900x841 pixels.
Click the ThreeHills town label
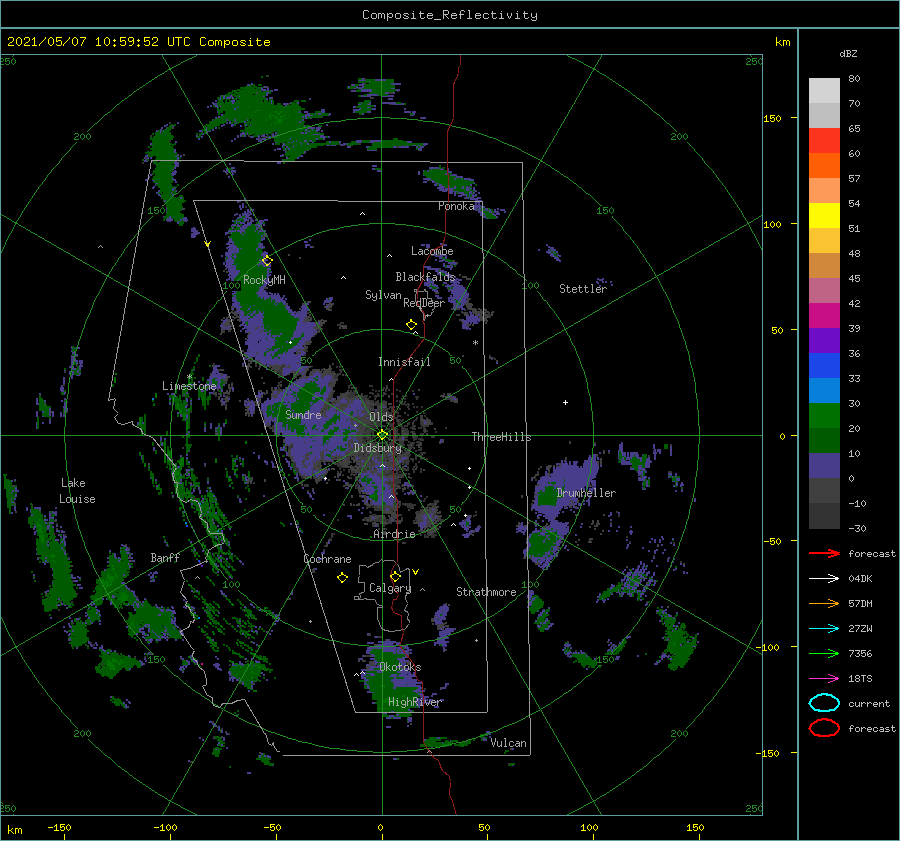pos(501,437)
